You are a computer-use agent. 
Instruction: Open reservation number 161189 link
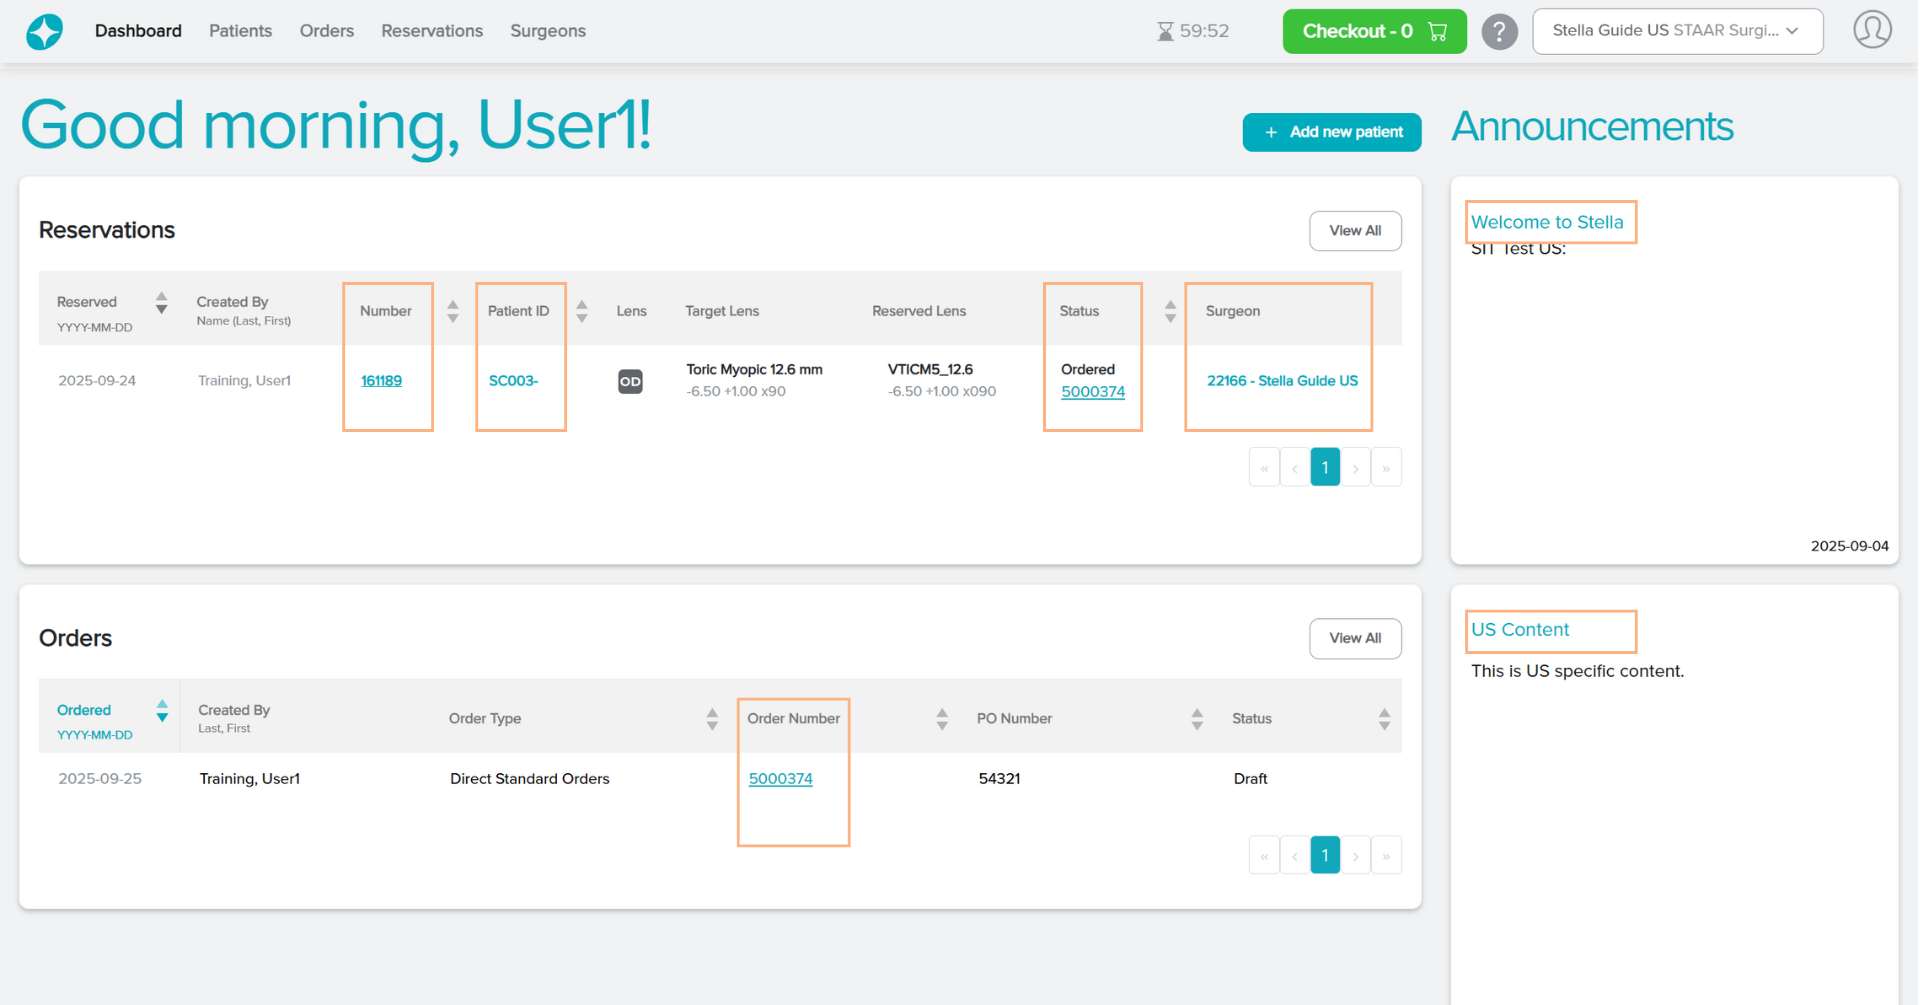point(381,381)
